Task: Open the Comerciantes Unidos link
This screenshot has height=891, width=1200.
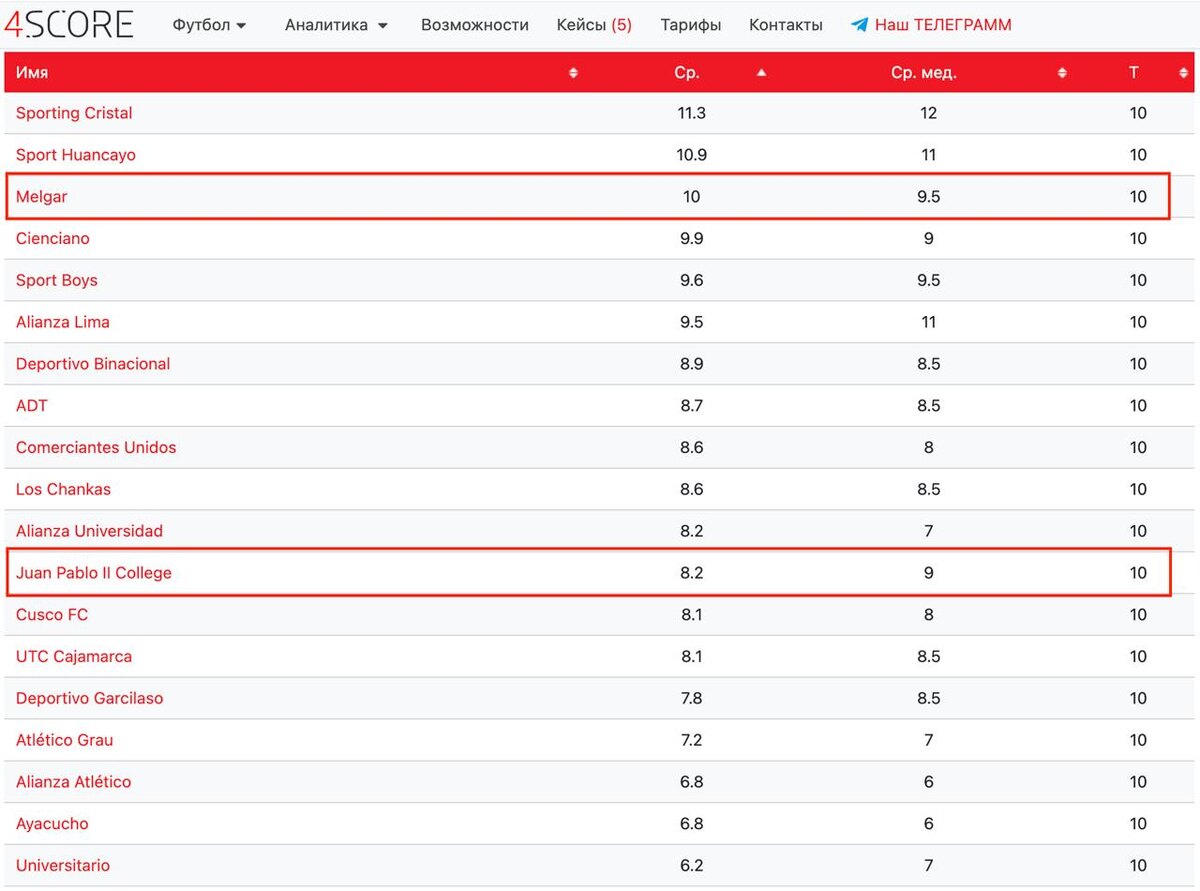Action: (96, 448)
